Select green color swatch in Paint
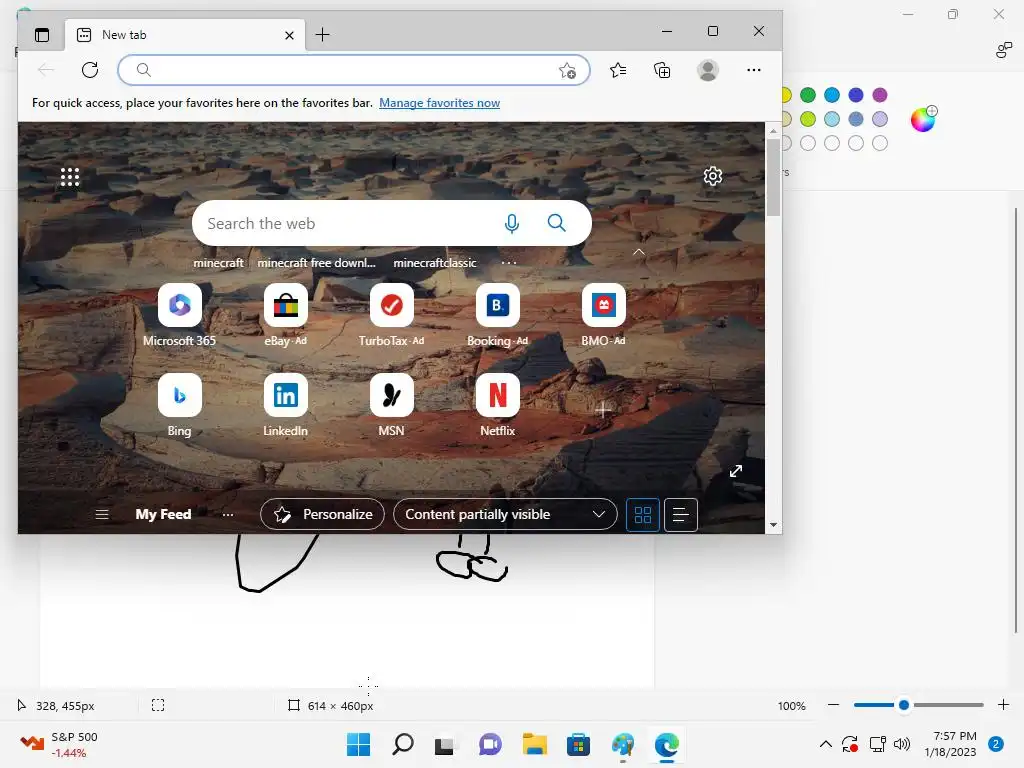The height and width of the screenshot is (768, 1024). pos(808,95)
